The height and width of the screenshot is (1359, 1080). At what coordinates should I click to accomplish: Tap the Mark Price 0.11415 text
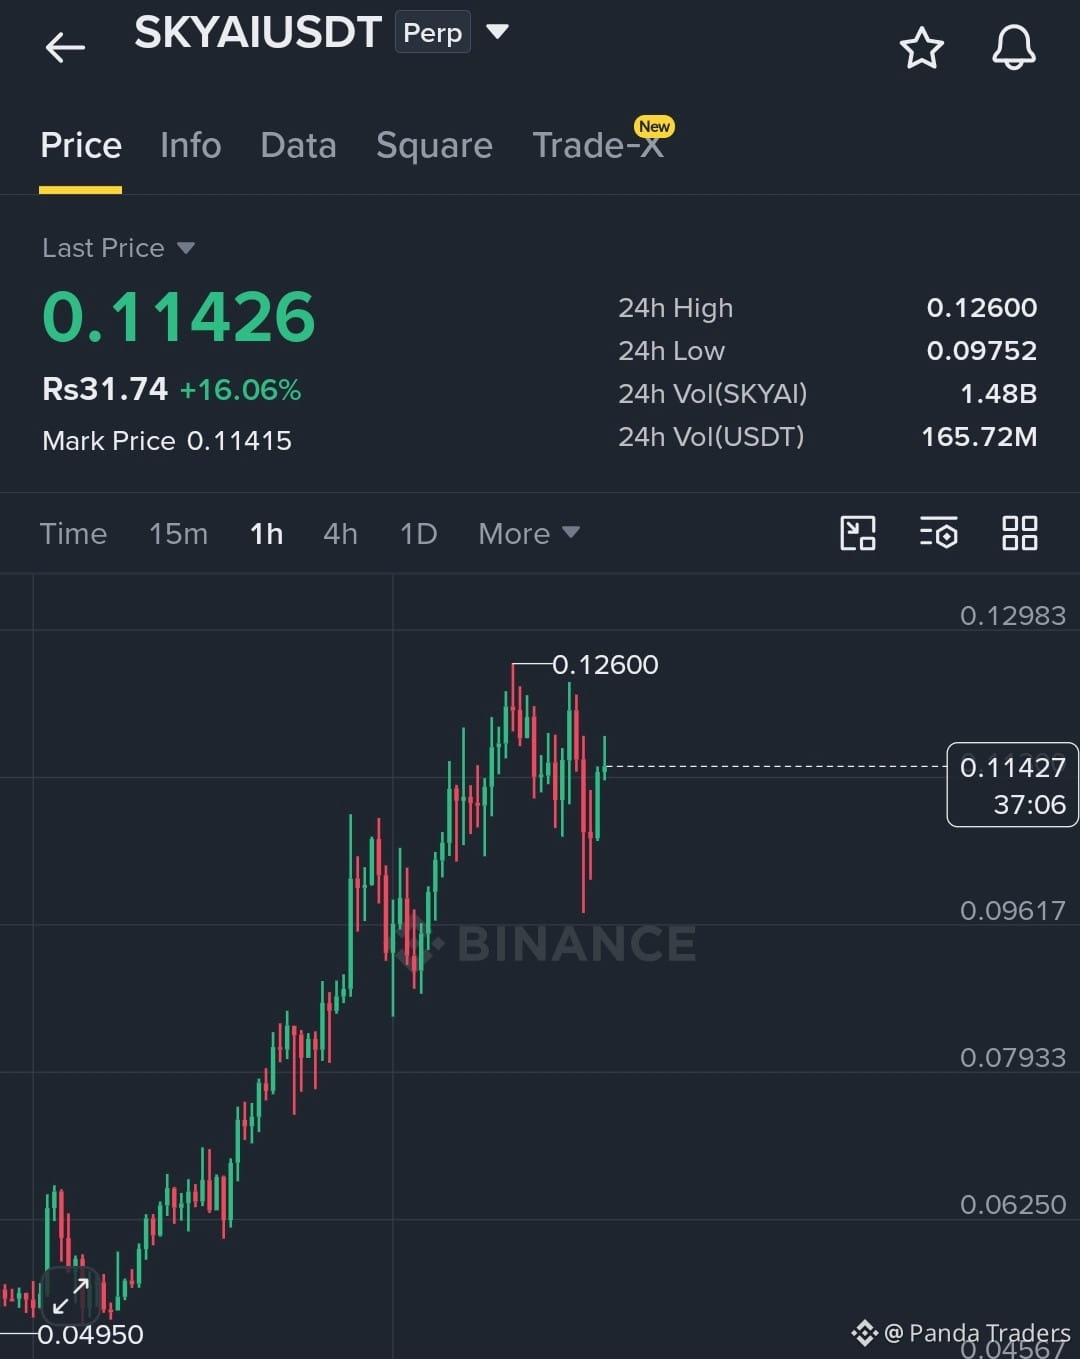point(167,441)
